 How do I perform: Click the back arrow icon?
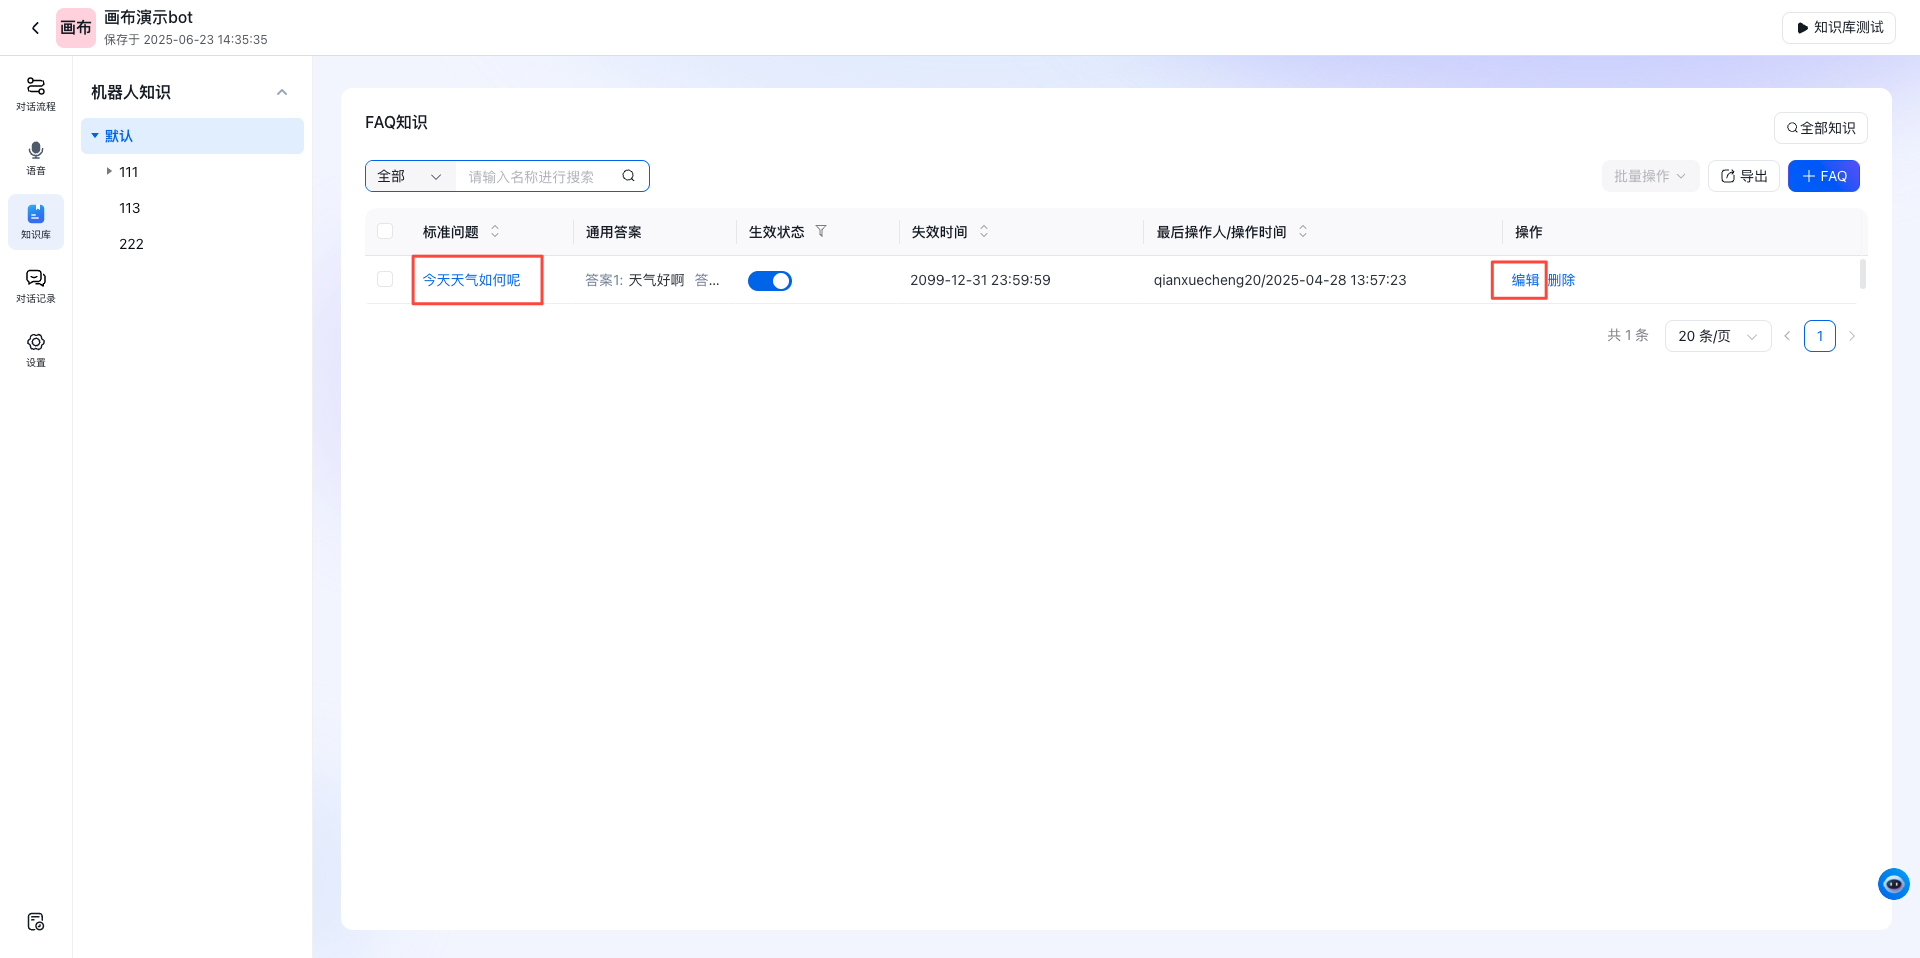[35, 28]
